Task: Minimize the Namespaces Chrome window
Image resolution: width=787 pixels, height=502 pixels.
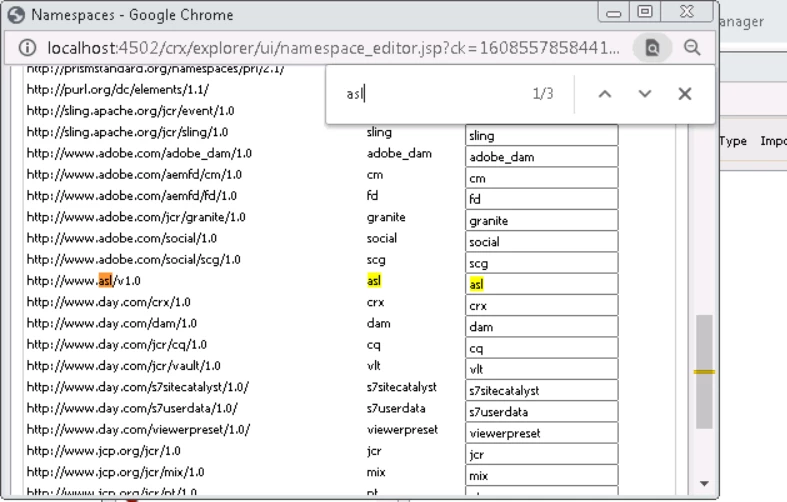Action: pos(613,13)
